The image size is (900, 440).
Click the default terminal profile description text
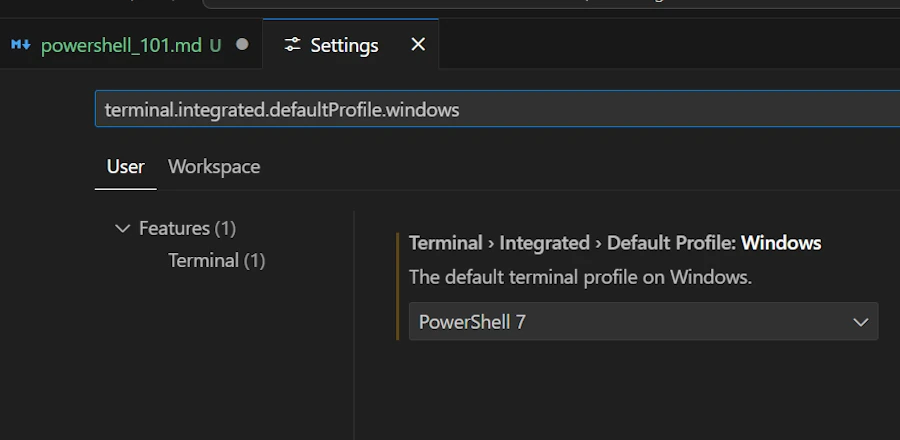point(580,277)
